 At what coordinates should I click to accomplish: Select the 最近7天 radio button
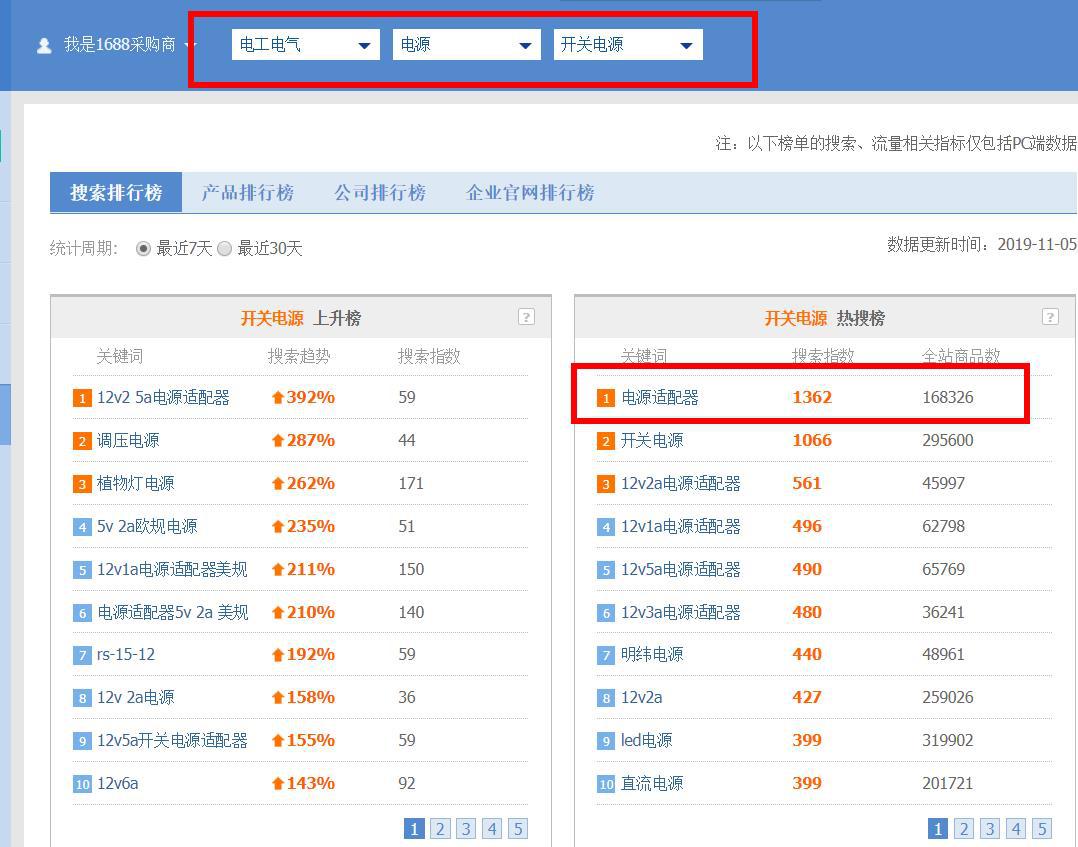click(144, 248)
